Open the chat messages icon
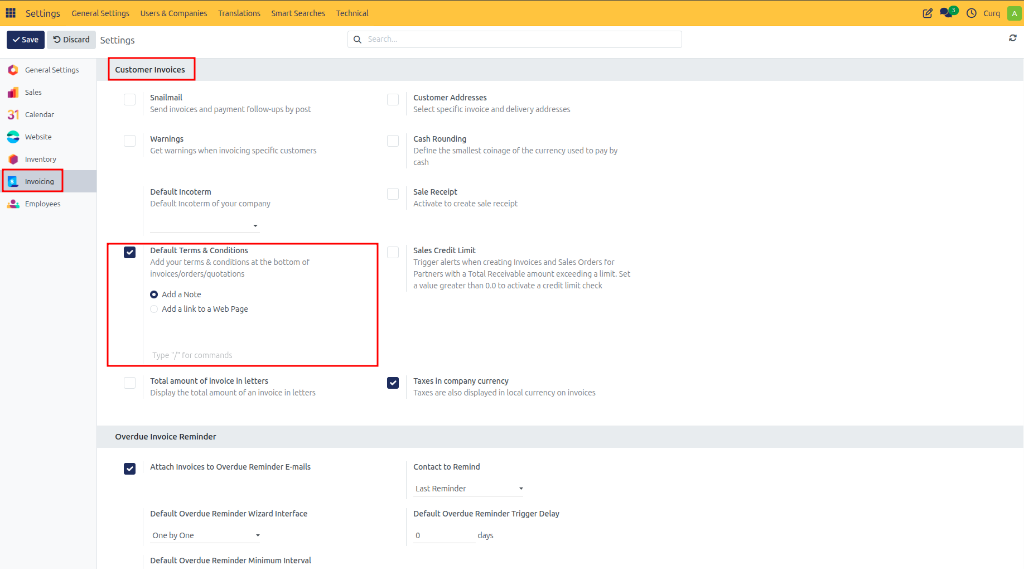The height and width of the screenshot is (569, 1024). 948,12
